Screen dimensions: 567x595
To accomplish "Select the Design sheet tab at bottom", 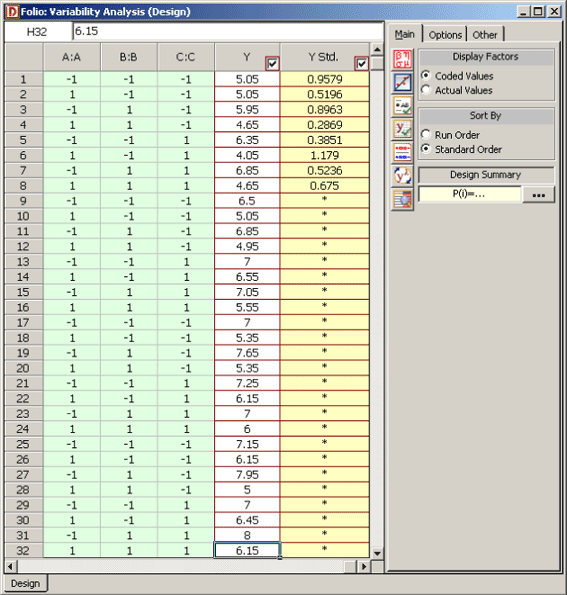I will 25,583.
